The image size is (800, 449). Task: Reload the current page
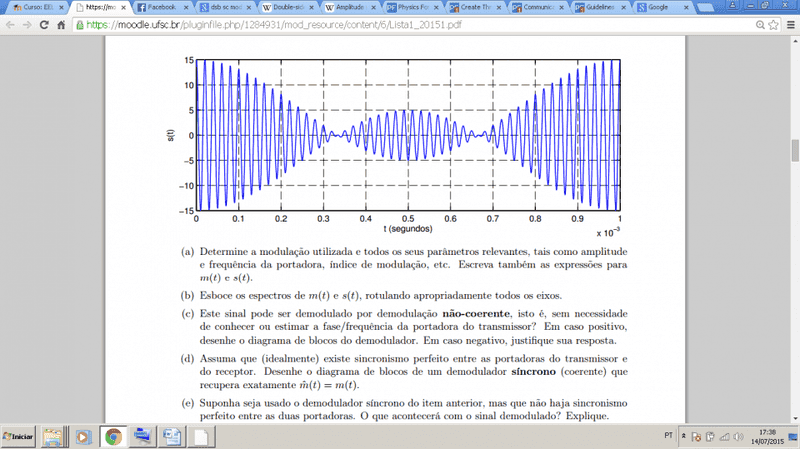click(45, 24)
